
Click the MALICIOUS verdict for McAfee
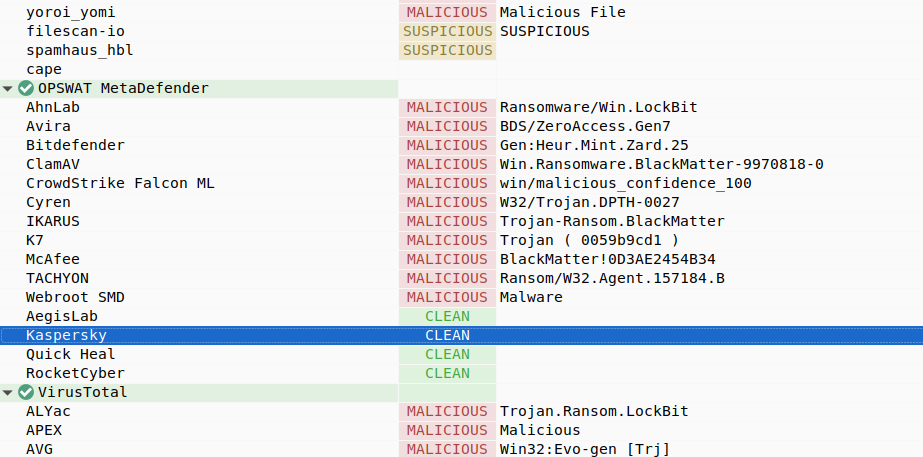[447, 259]
